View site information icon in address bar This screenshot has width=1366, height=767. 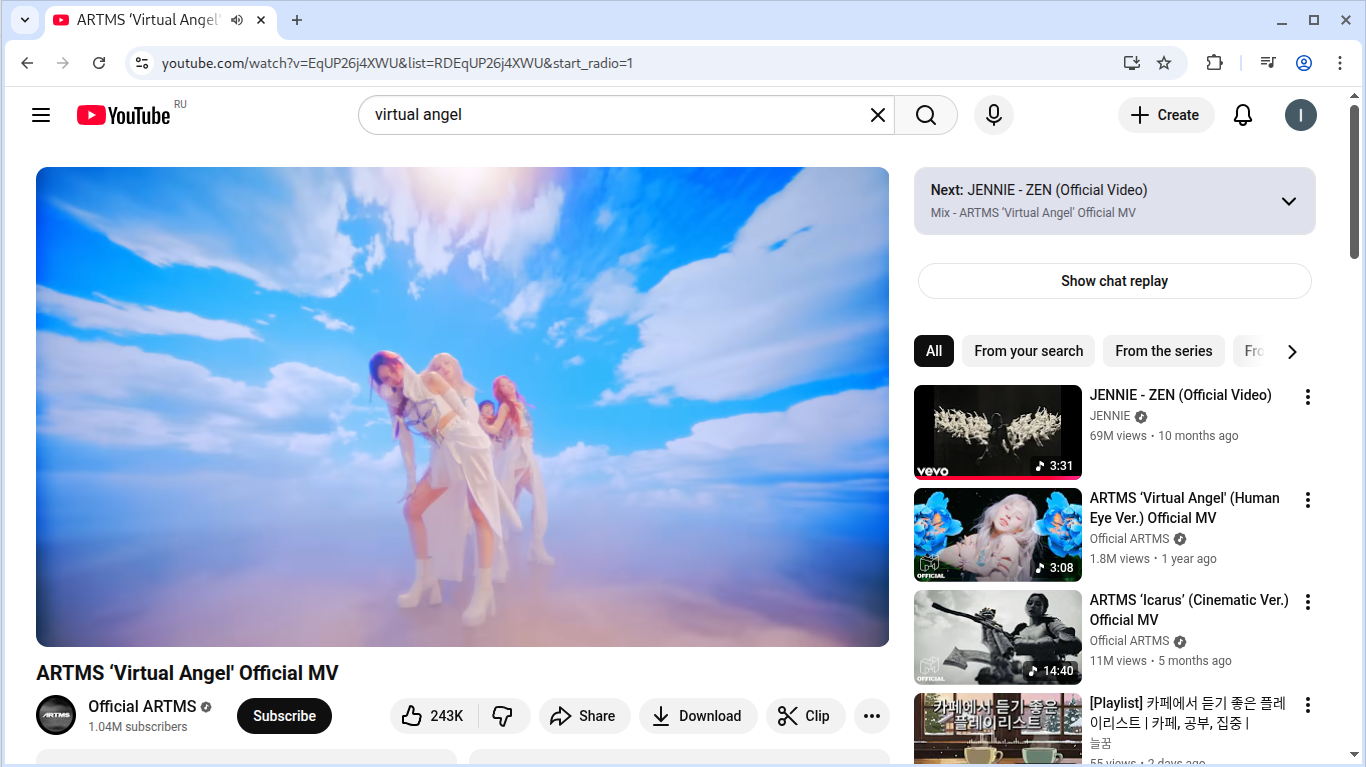tap(142, 63)
